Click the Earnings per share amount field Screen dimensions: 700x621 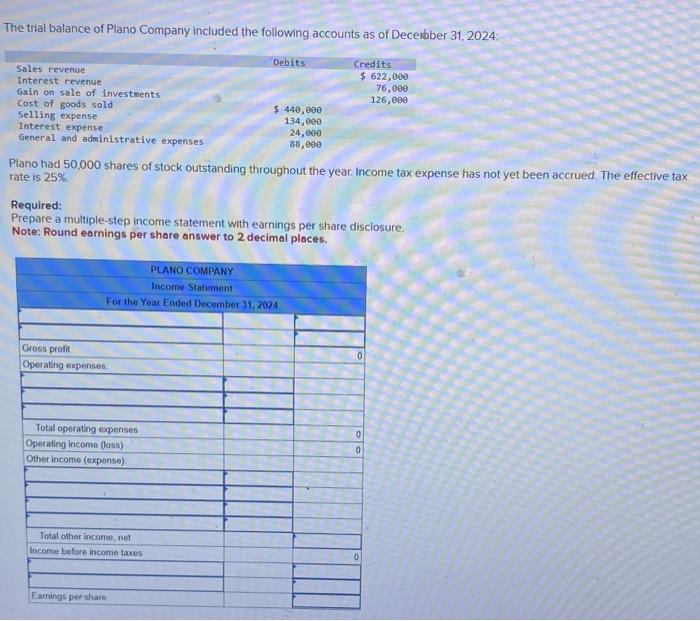point(327,600)
